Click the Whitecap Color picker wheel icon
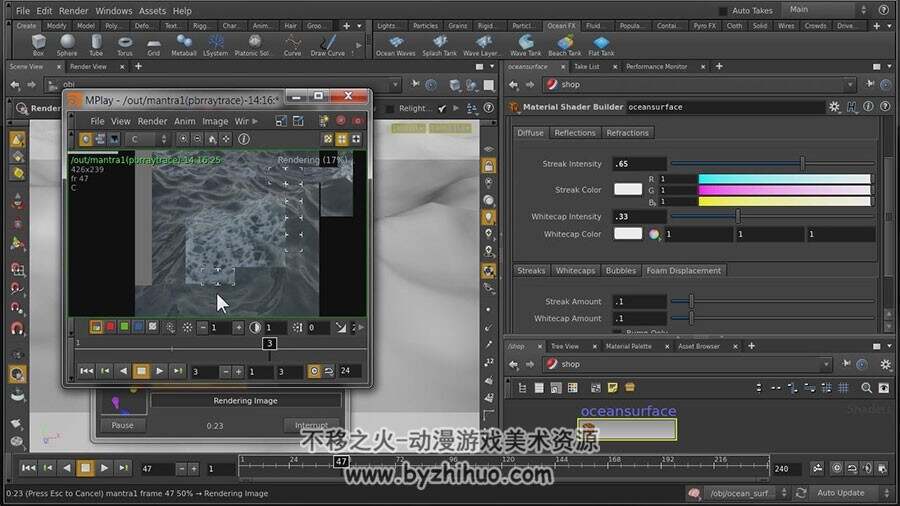Image resolution: width=900 pixels, height=506 pixels. pos(654,234)
